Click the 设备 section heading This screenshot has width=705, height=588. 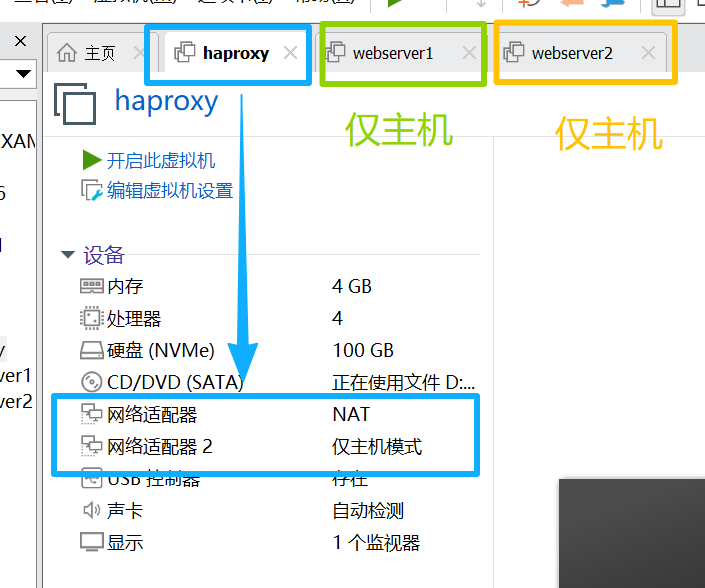coord(104,255)
